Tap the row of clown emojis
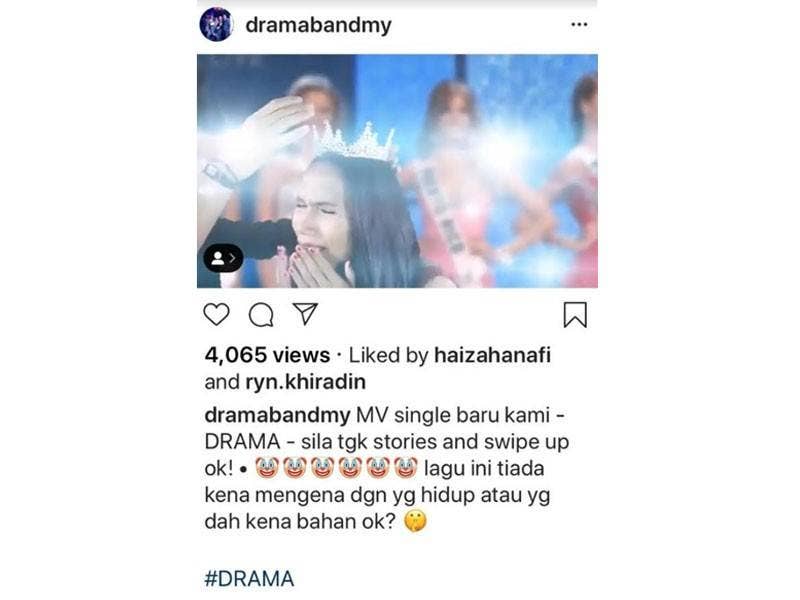The width and height of the screenshot is (800, 600). pyautogui.click(x=336, y=468)
